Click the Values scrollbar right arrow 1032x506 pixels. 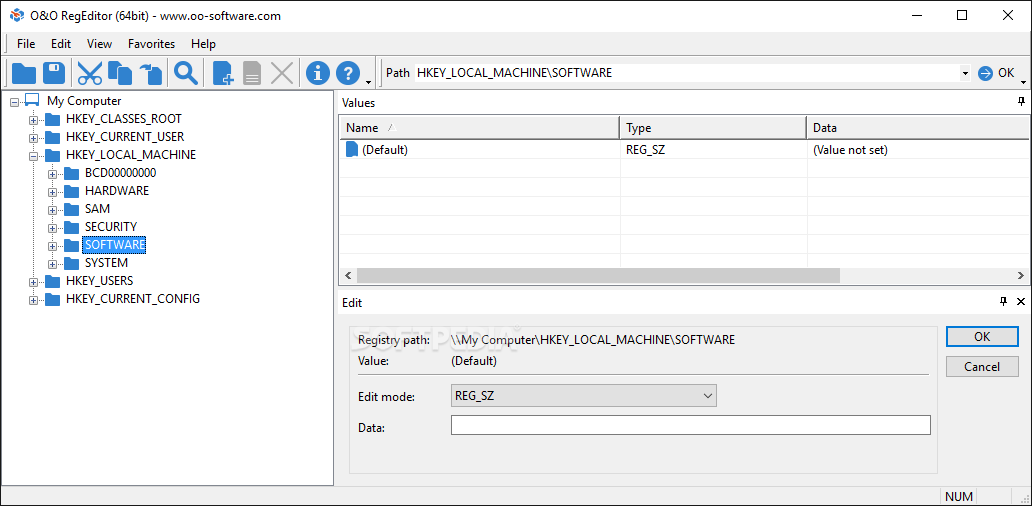[x=1020, y=276]
